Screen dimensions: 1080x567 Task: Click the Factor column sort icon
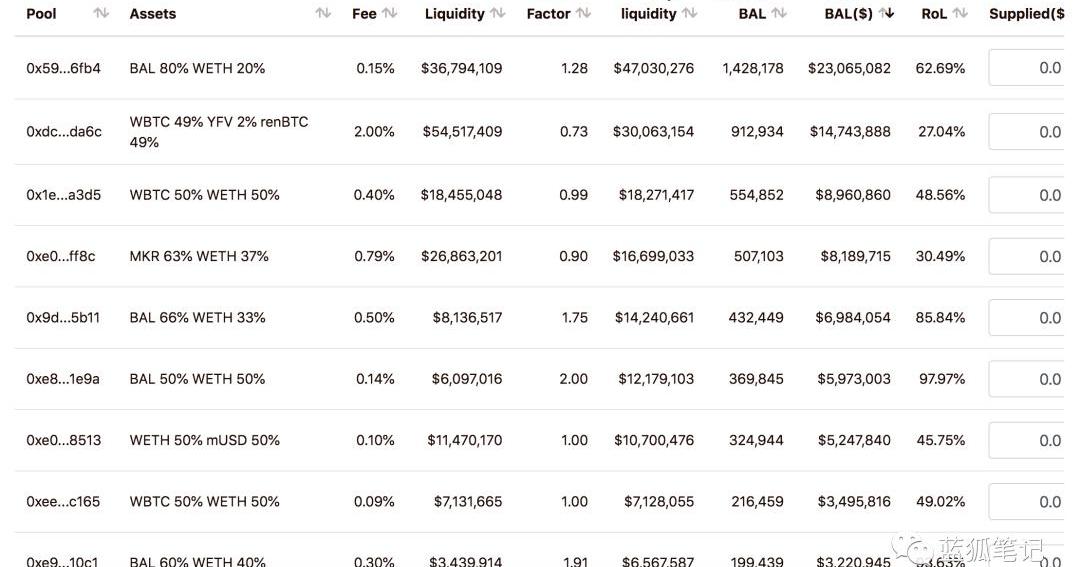[583, 14]
